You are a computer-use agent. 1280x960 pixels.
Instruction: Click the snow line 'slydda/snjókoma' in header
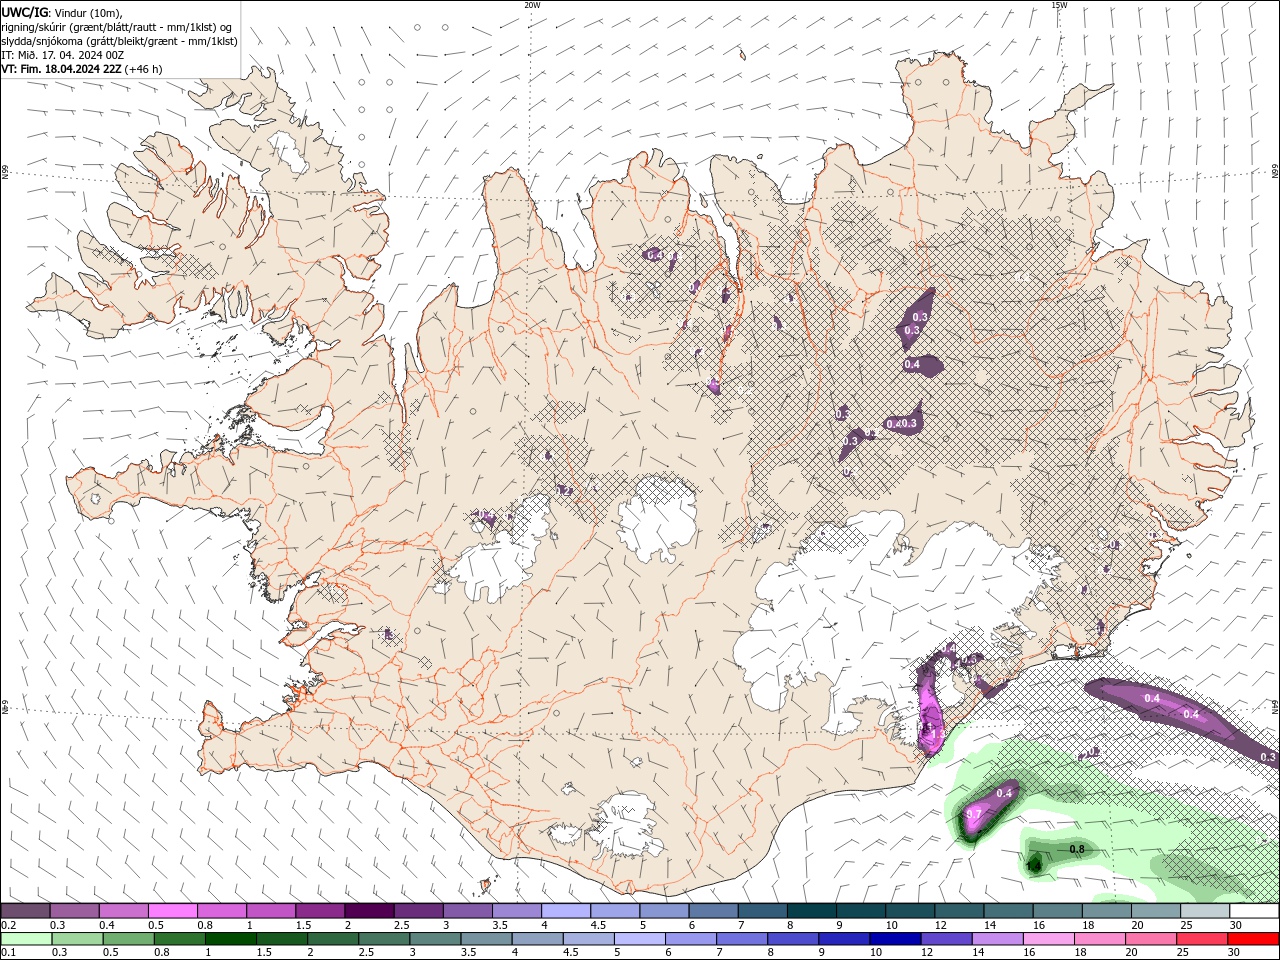pyautogui.click(x=41, y=41)
